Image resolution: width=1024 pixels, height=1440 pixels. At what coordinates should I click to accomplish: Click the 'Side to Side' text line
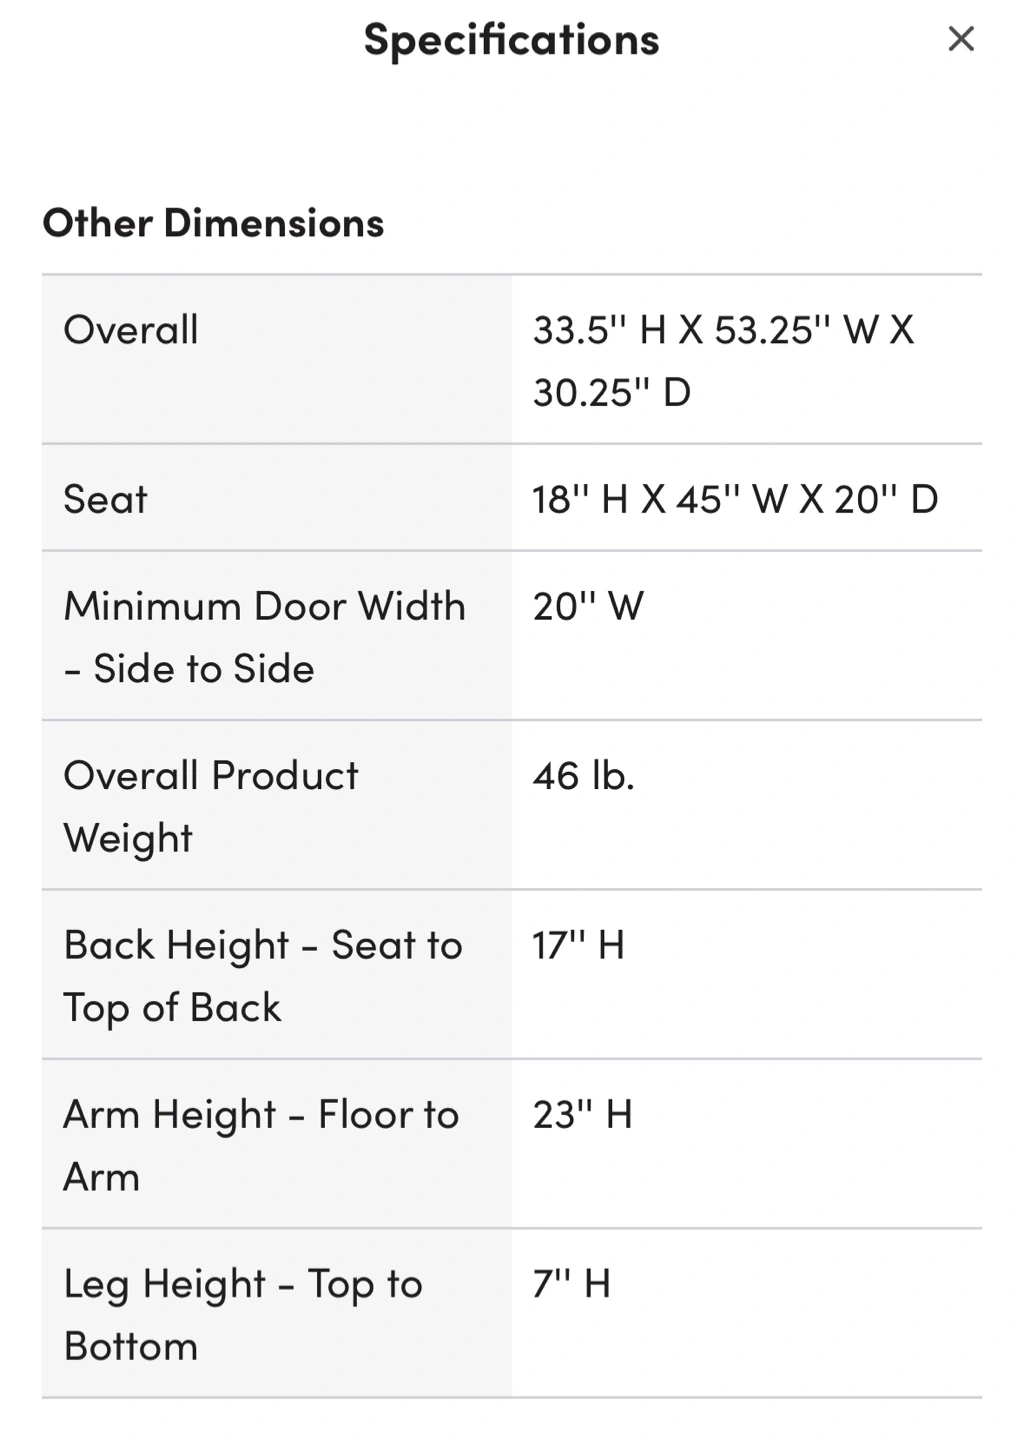coord(189,669)
